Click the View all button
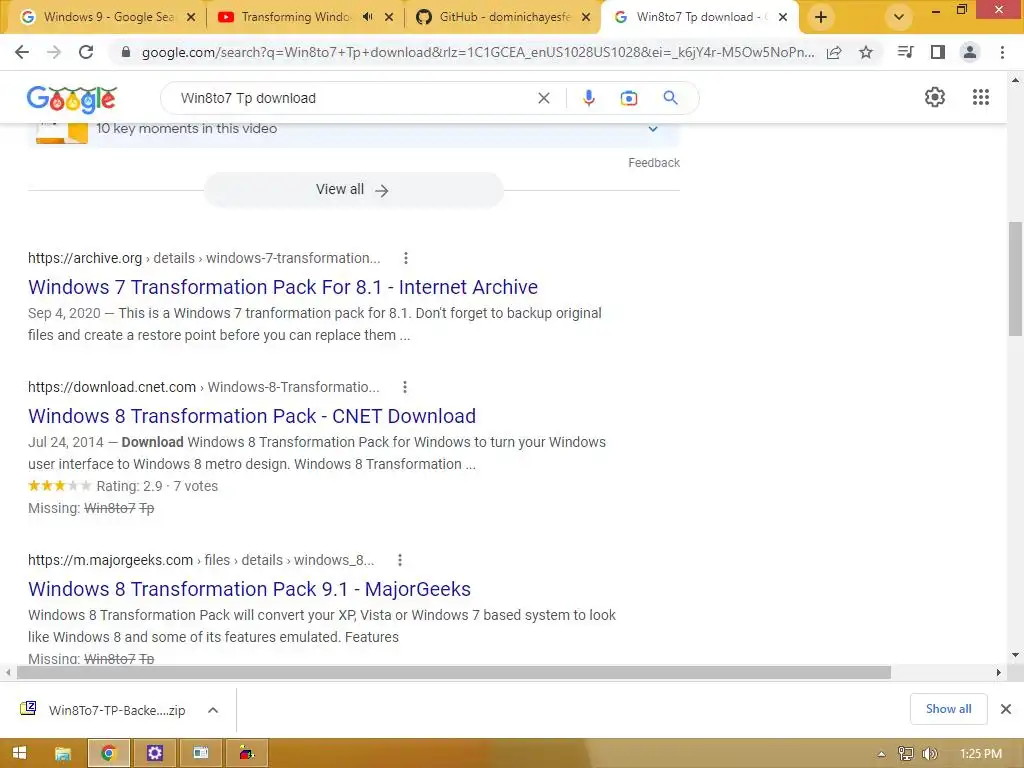Screen dimensions: 1024x768 click(x=353, y=189)
